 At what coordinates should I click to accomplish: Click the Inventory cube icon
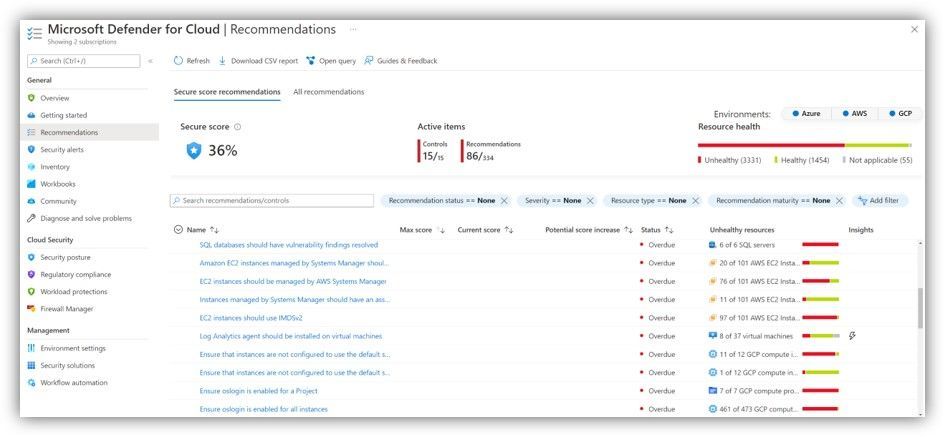31,167
